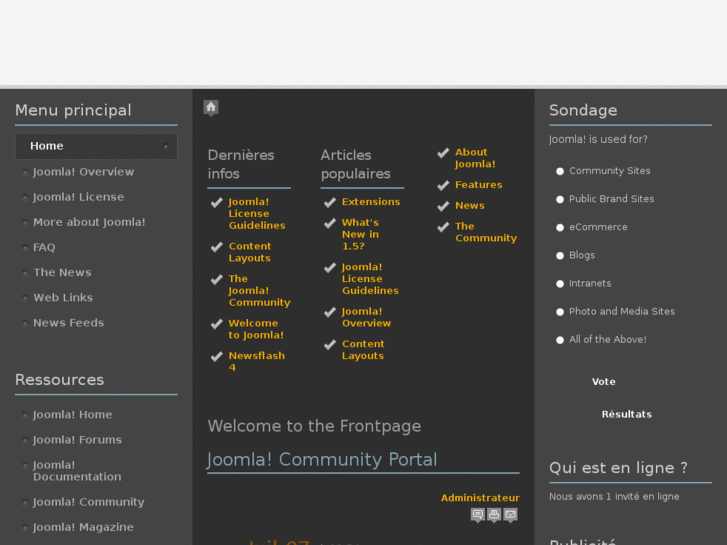Click 'Joomla! is used for?' poll question
This screenshot has height=545, width=727.
[598, 140]
